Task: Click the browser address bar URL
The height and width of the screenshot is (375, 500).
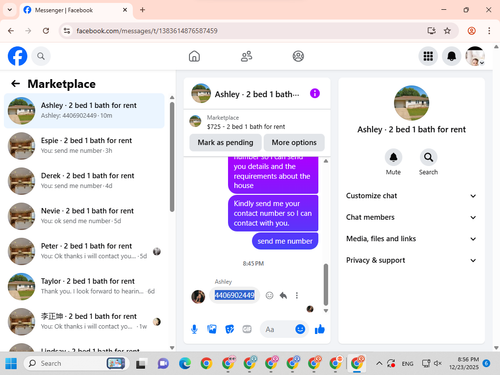Action: pos(147,31)
